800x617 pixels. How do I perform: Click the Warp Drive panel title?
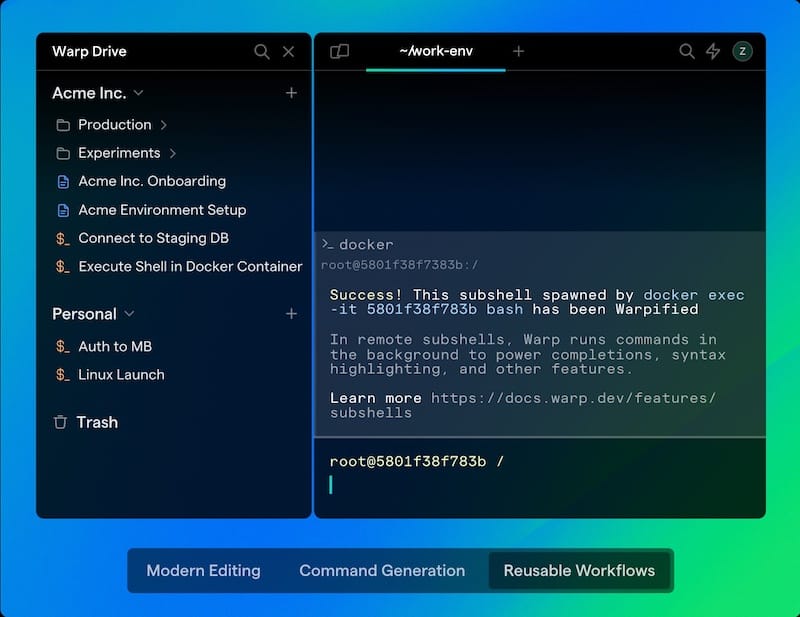tap(89, 52)
